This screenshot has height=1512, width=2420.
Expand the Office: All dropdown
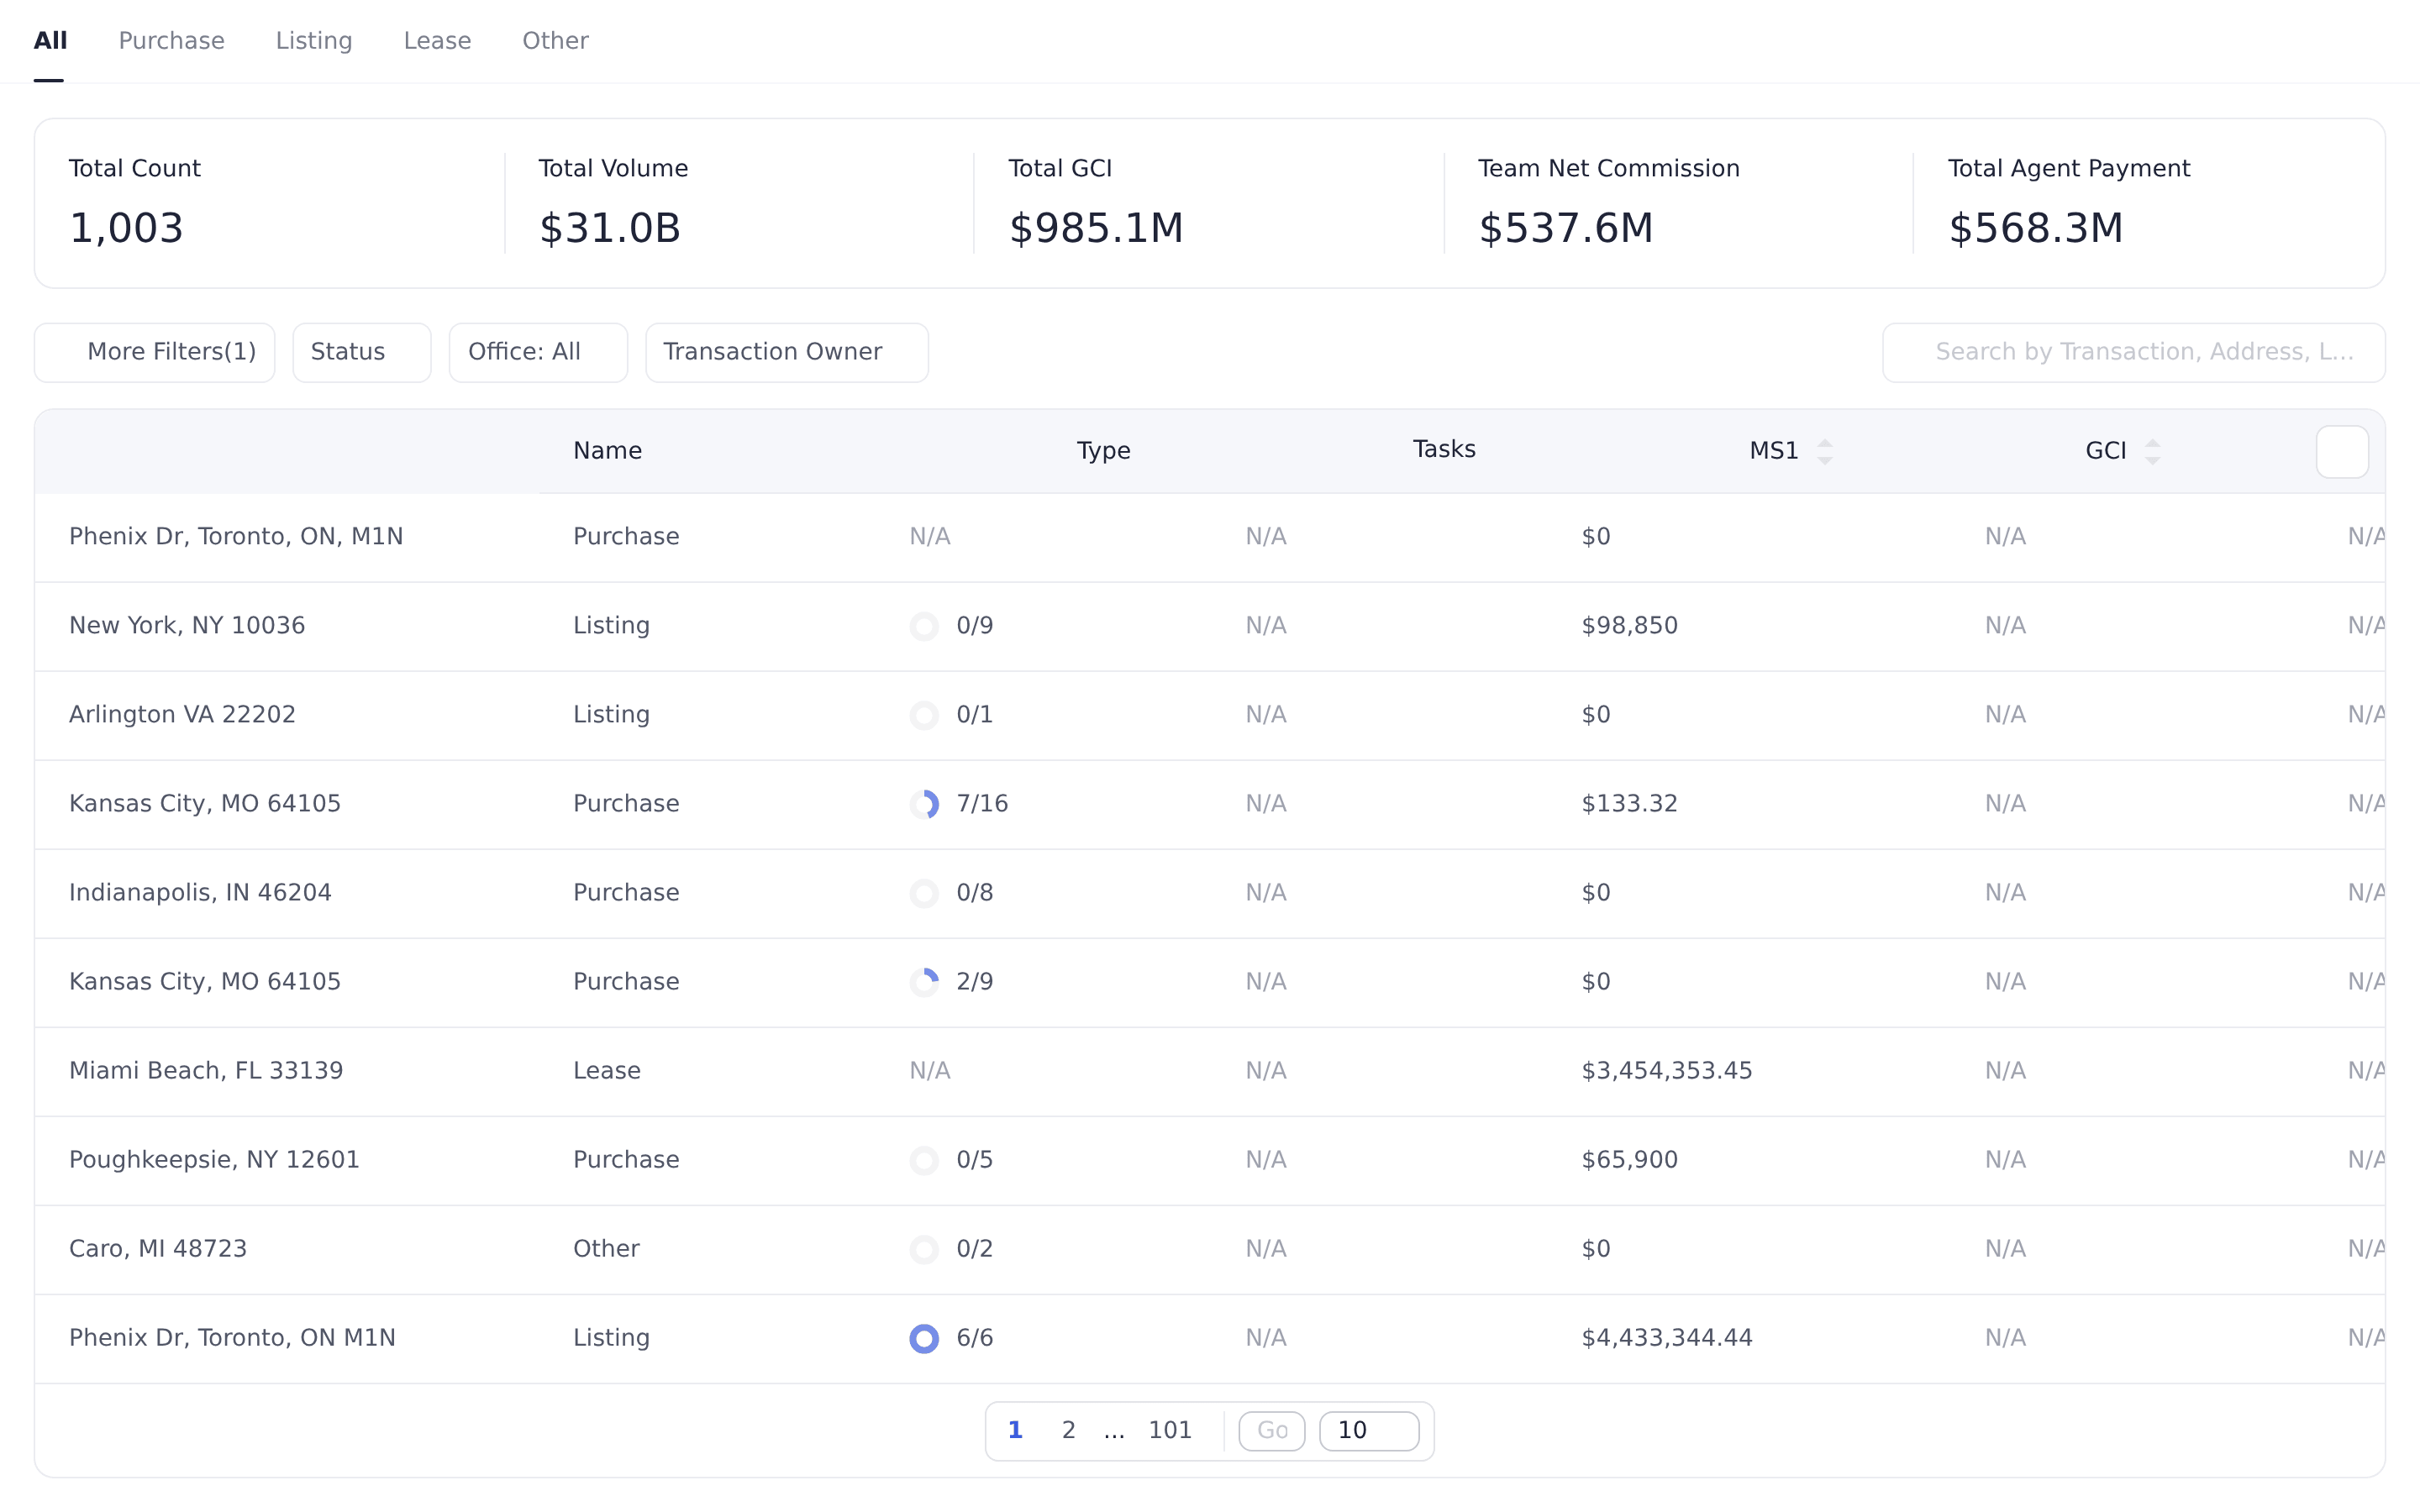point(538,352)
